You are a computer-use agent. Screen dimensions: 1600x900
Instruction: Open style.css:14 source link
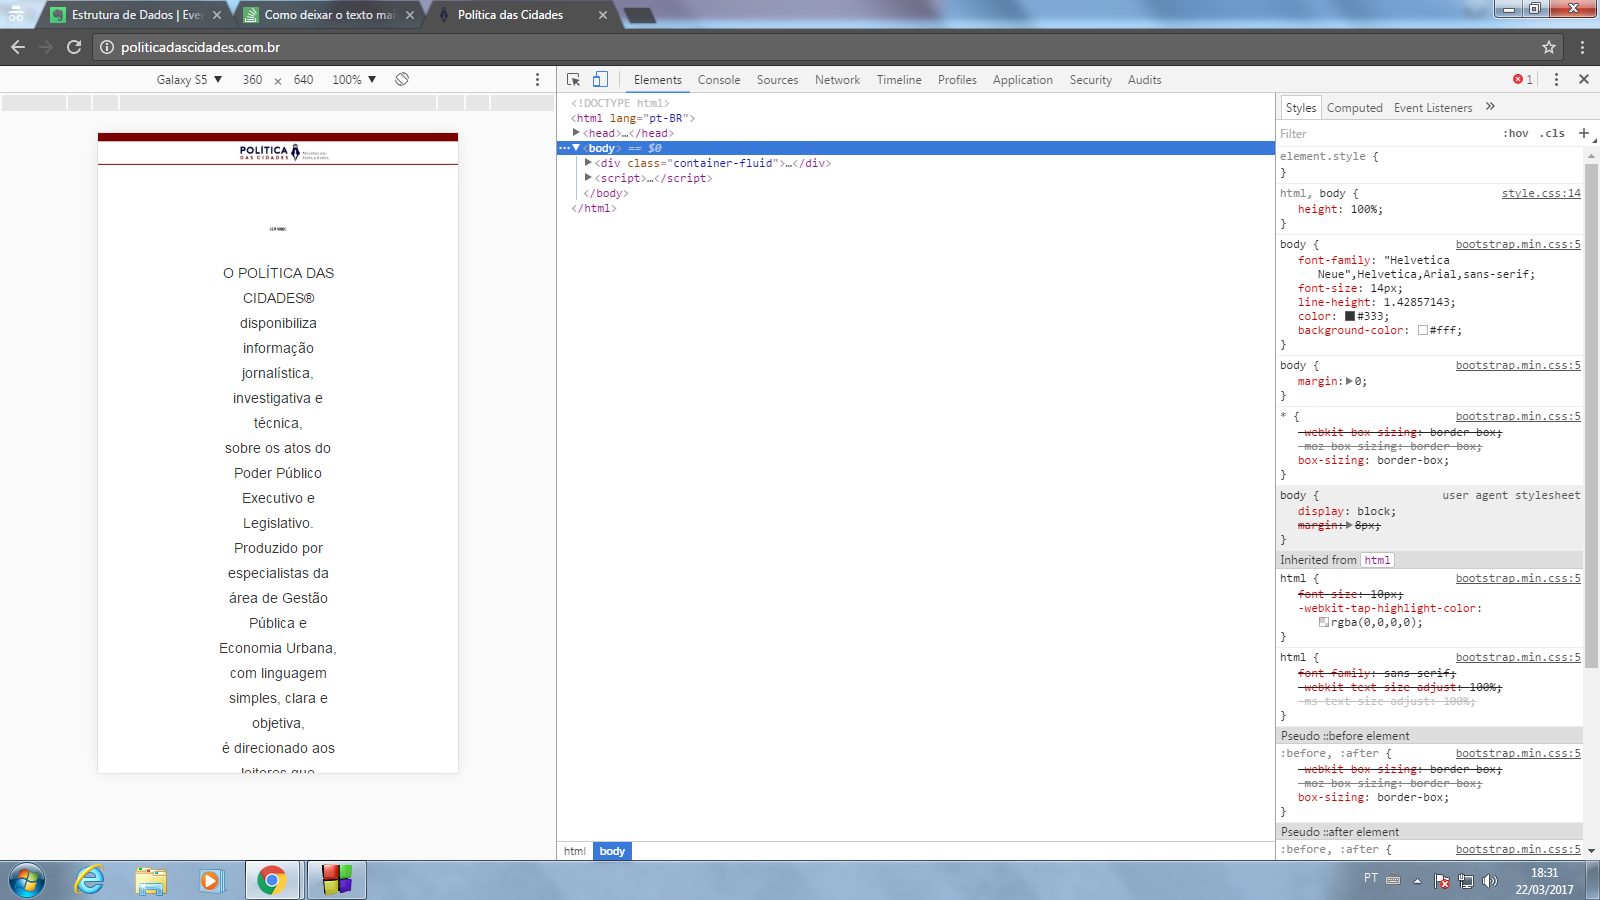tap(1541, 193)
